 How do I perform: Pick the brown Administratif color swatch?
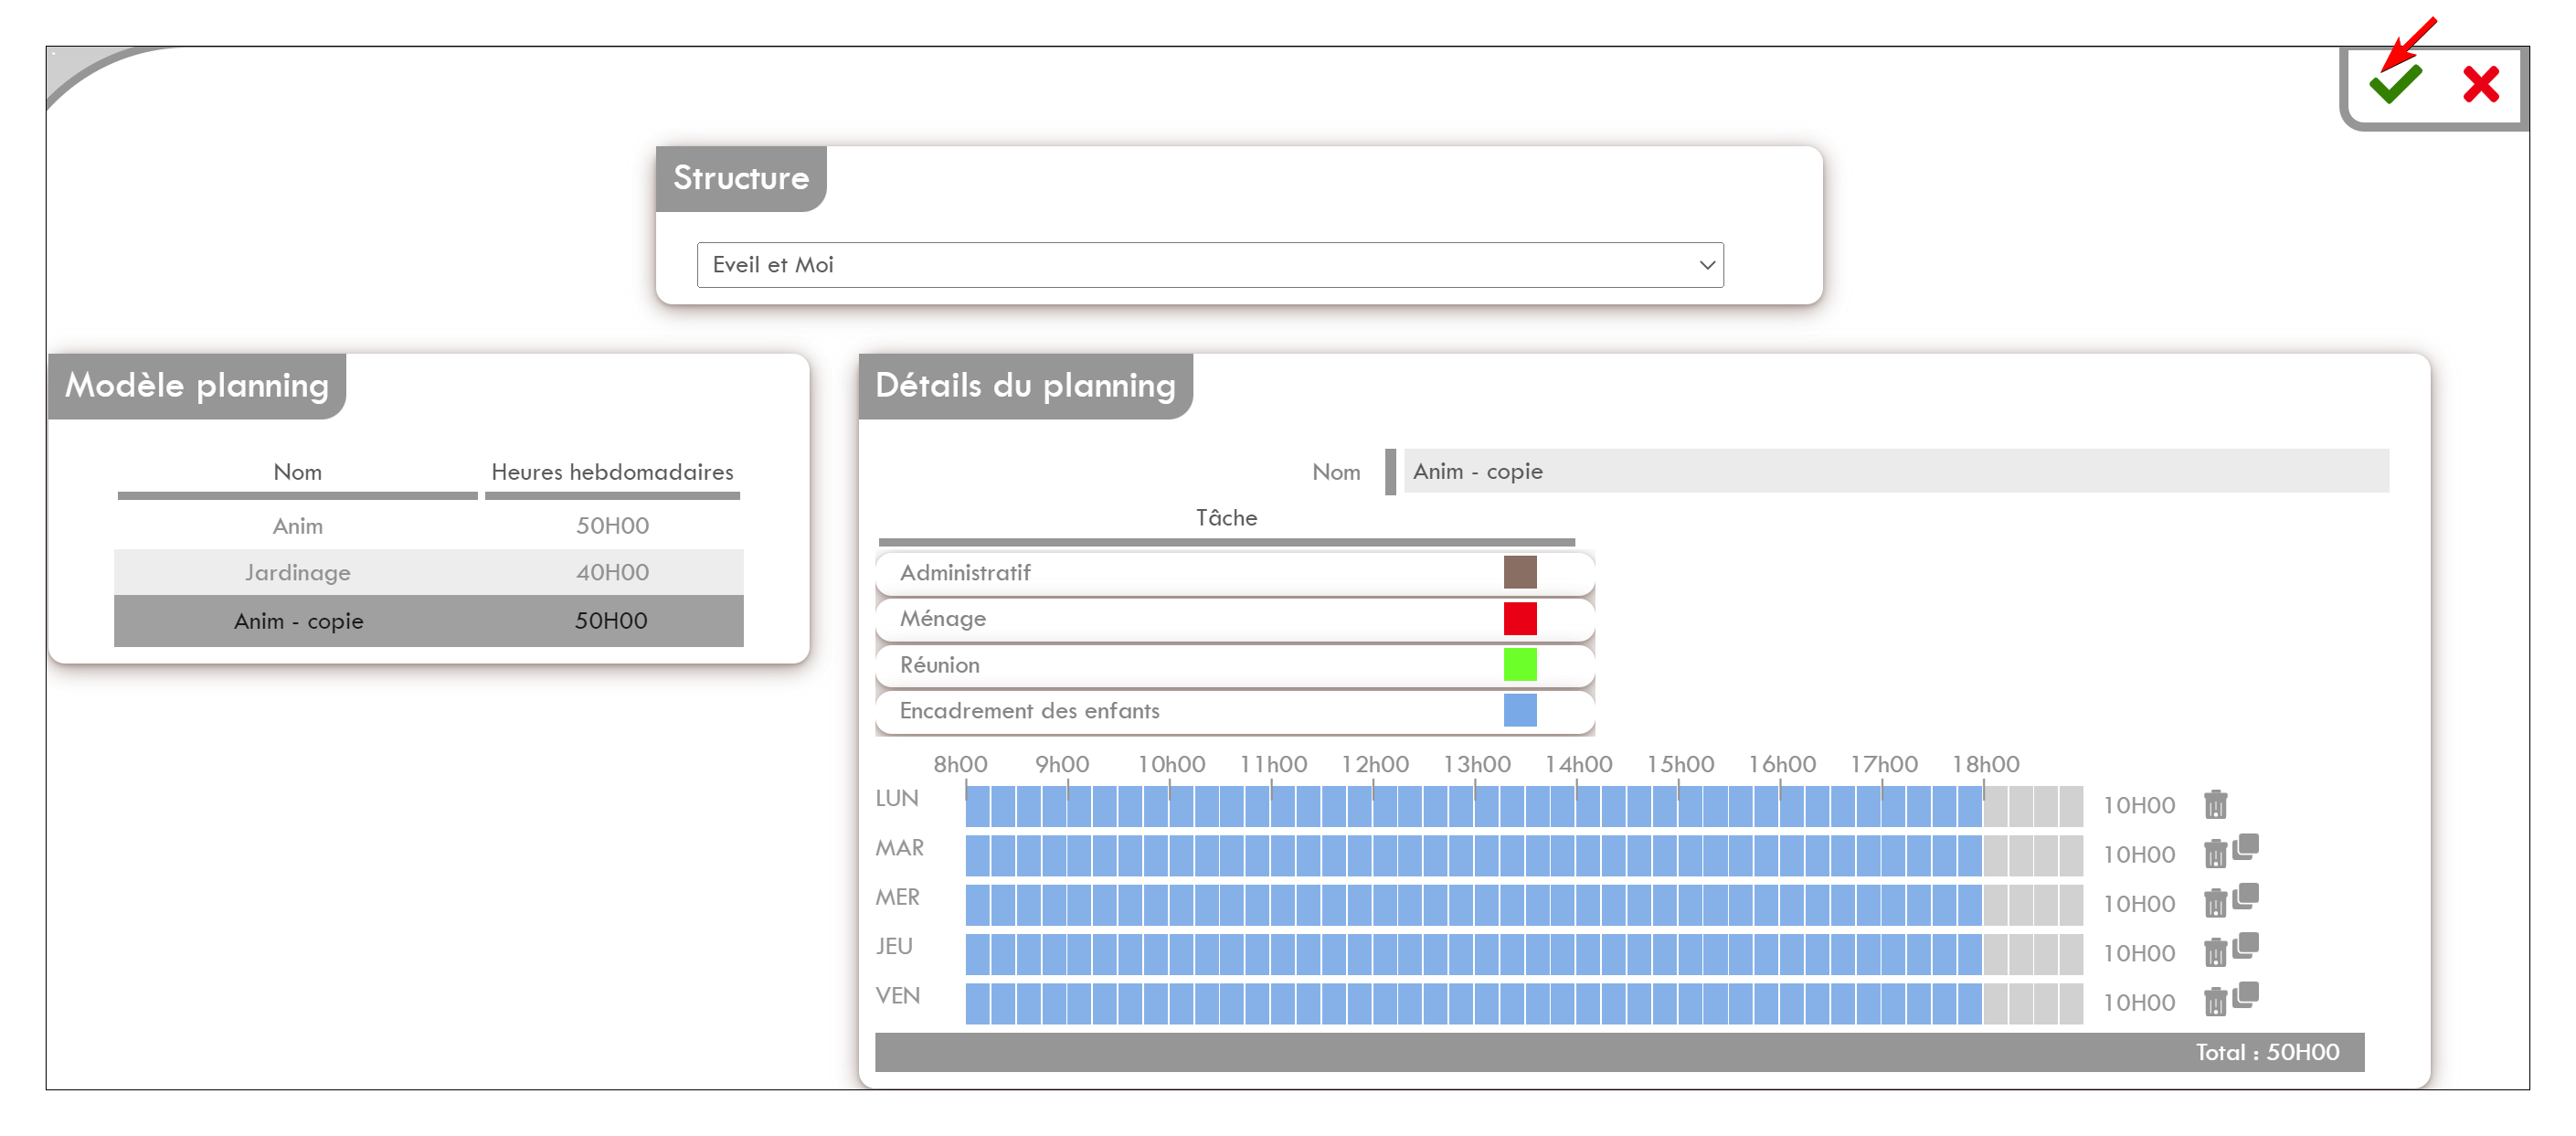(1520, 572)
